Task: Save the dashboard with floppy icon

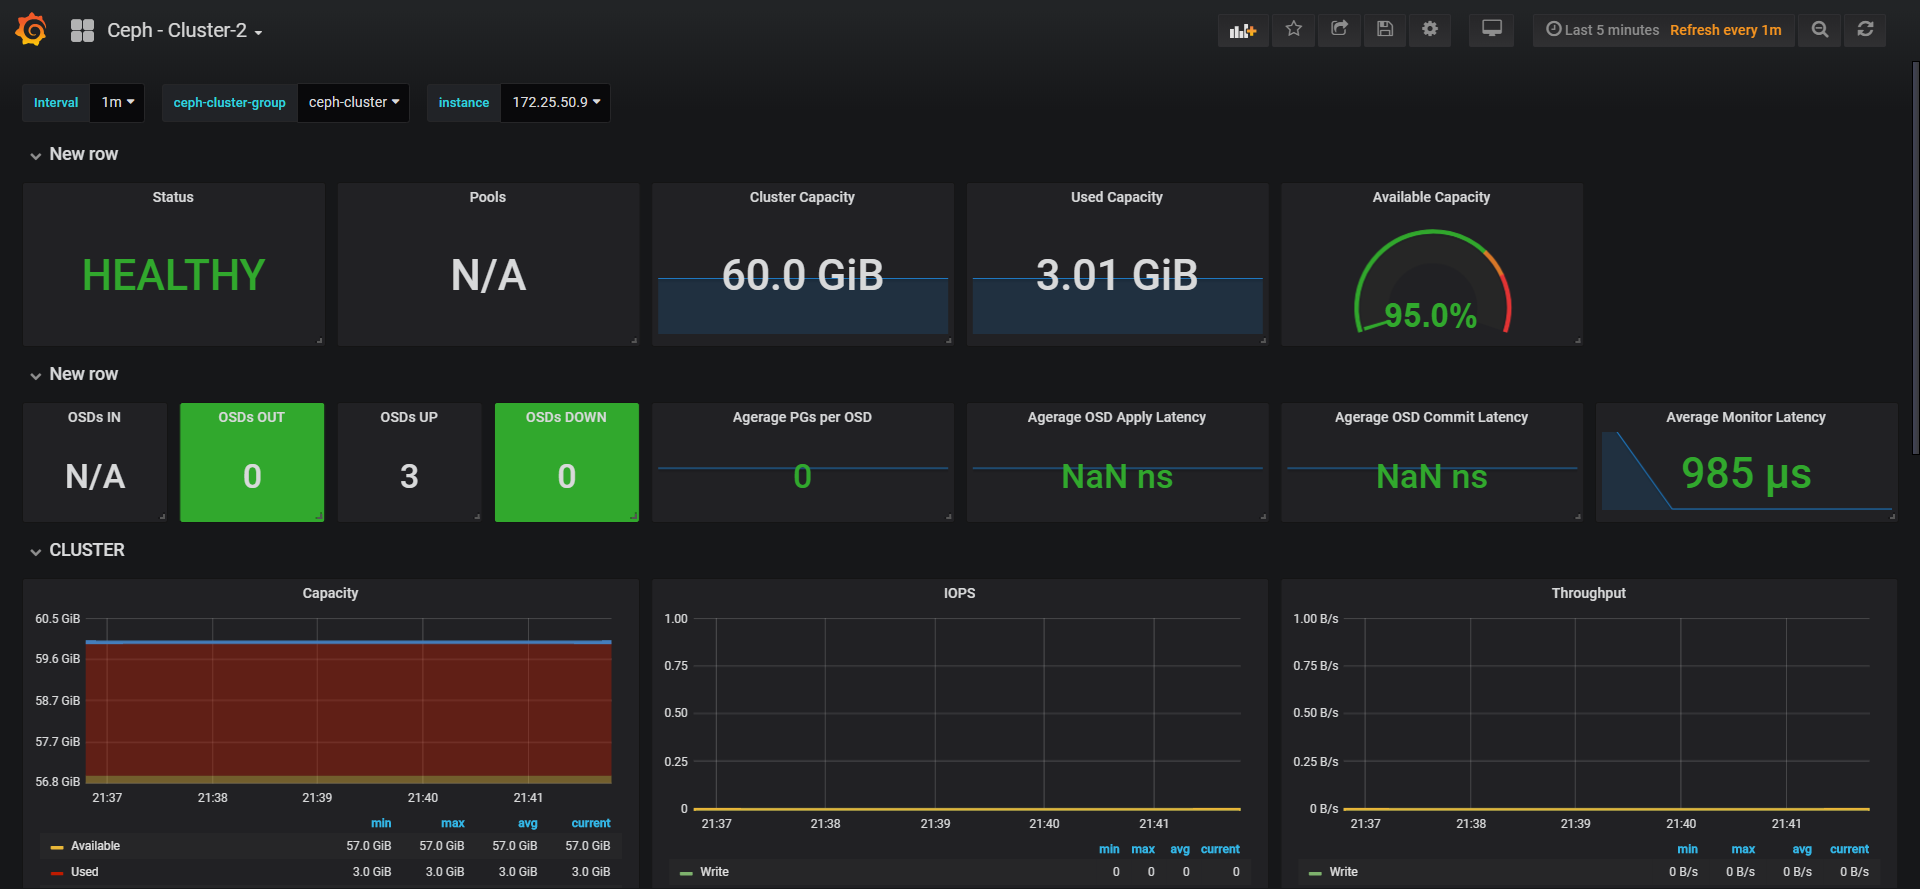Action: 1385,29
